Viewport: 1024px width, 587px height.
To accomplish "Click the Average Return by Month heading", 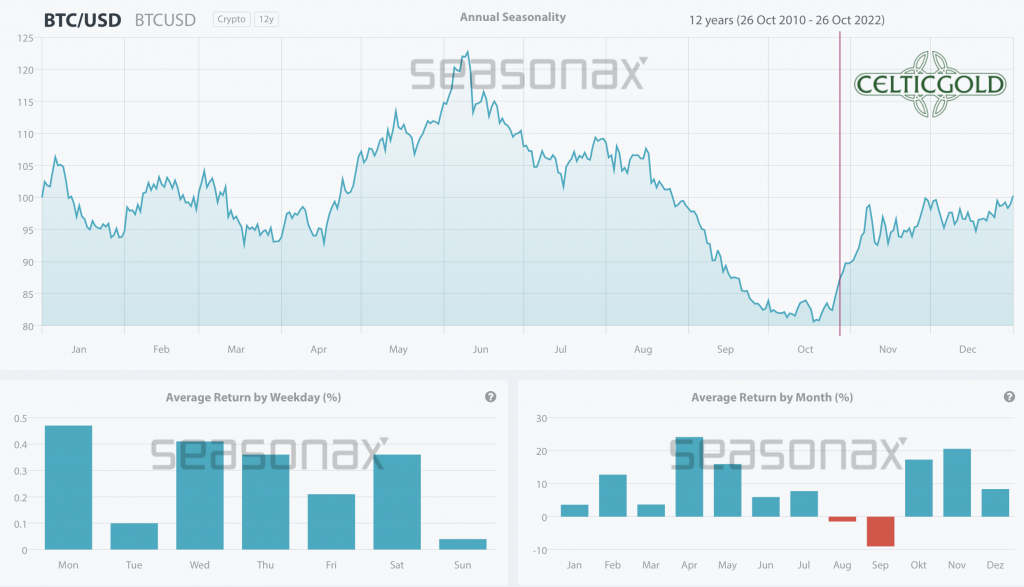I will [771, 397].
